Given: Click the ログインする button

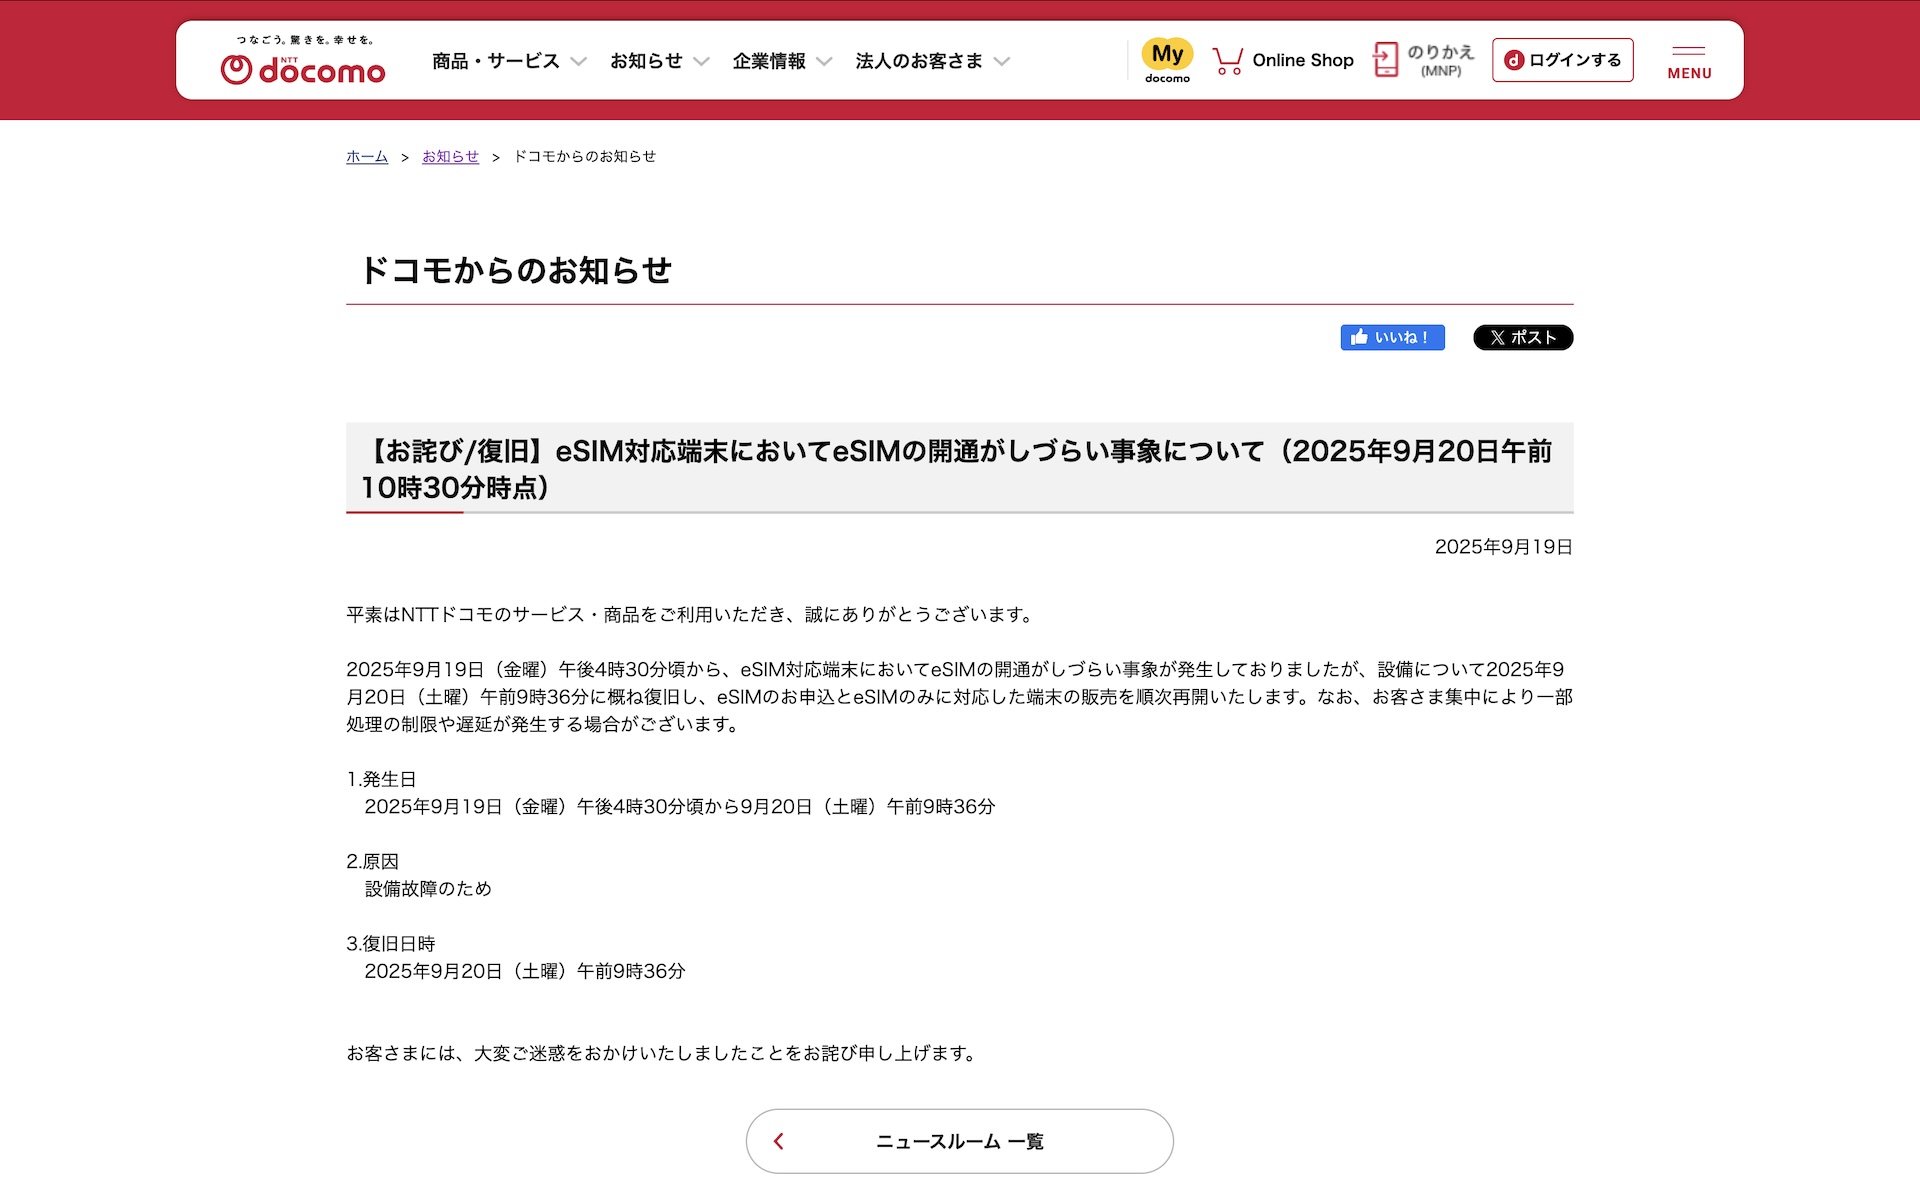Looking at the screenshot, I should pos(1562,60).
